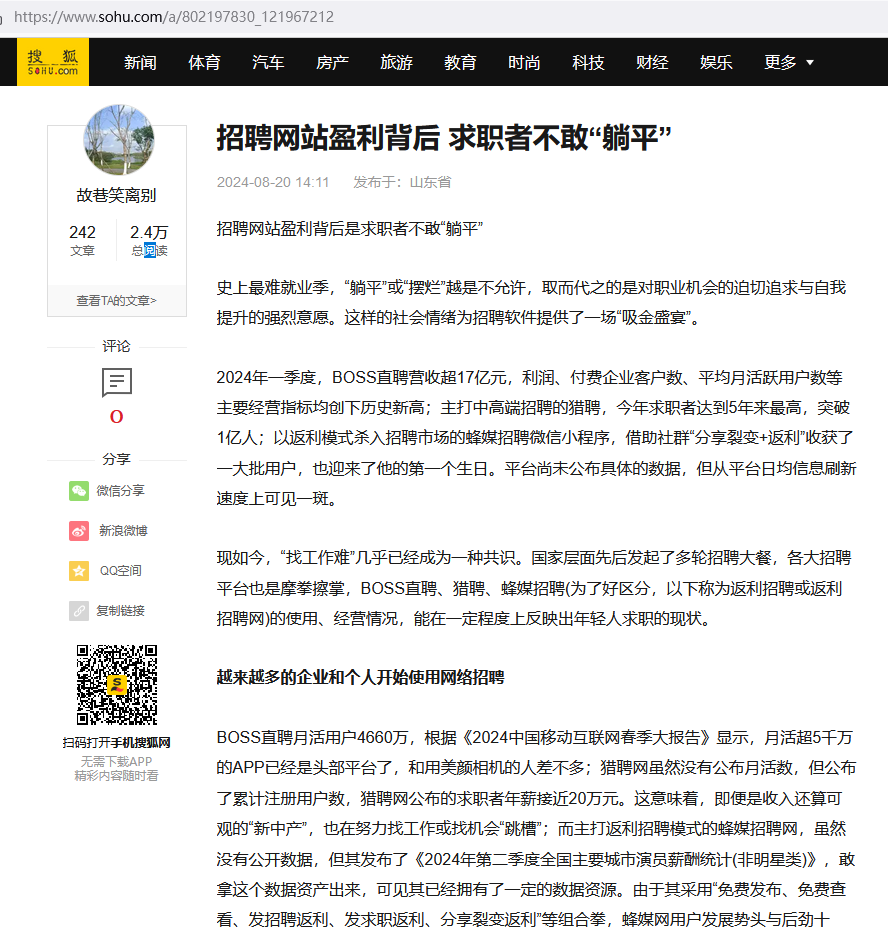Click the 242 文章 count
888x937 pixels.
coord(82,240)
